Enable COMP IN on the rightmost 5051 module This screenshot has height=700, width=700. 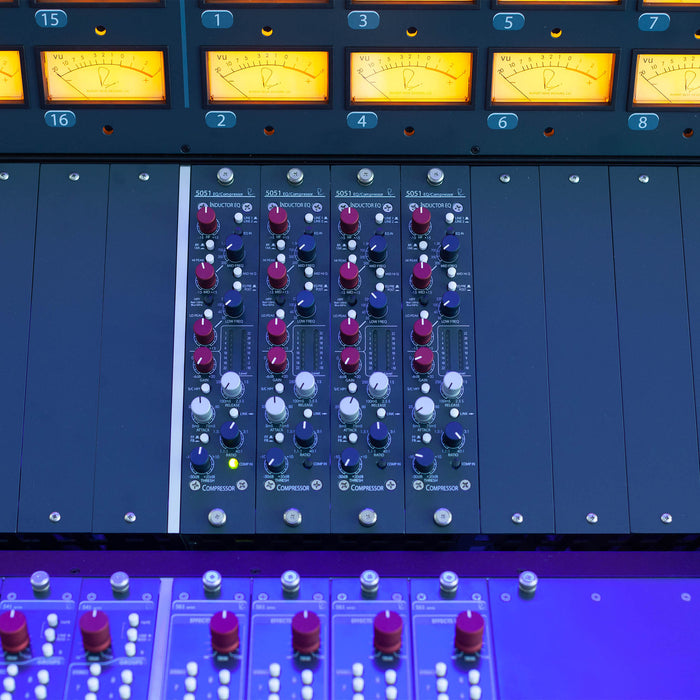pos(456,464)
